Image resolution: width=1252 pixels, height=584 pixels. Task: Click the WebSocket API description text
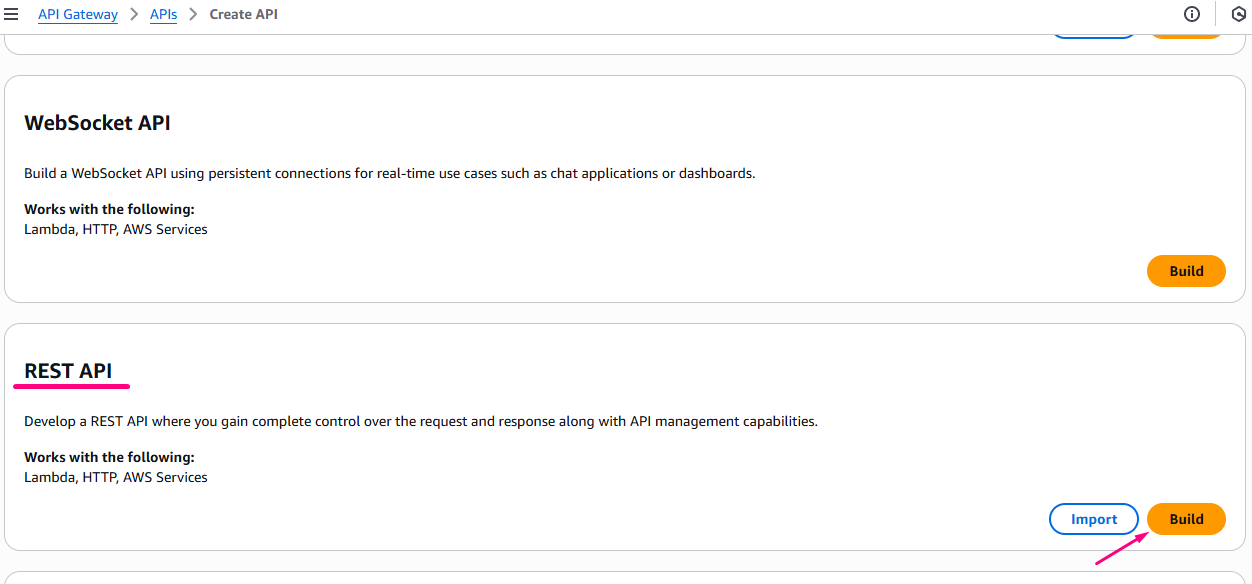(389, 173)
